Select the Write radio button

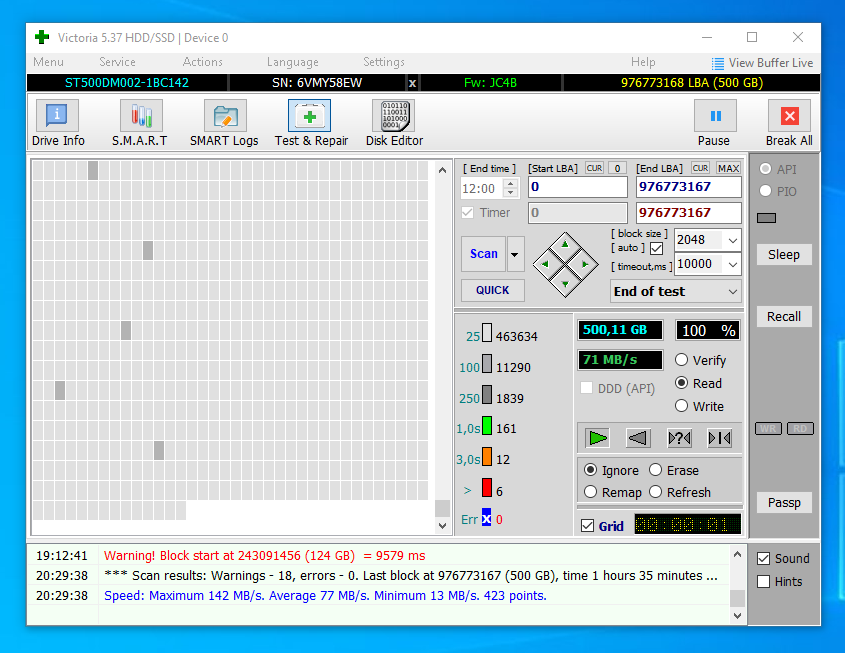681,406
